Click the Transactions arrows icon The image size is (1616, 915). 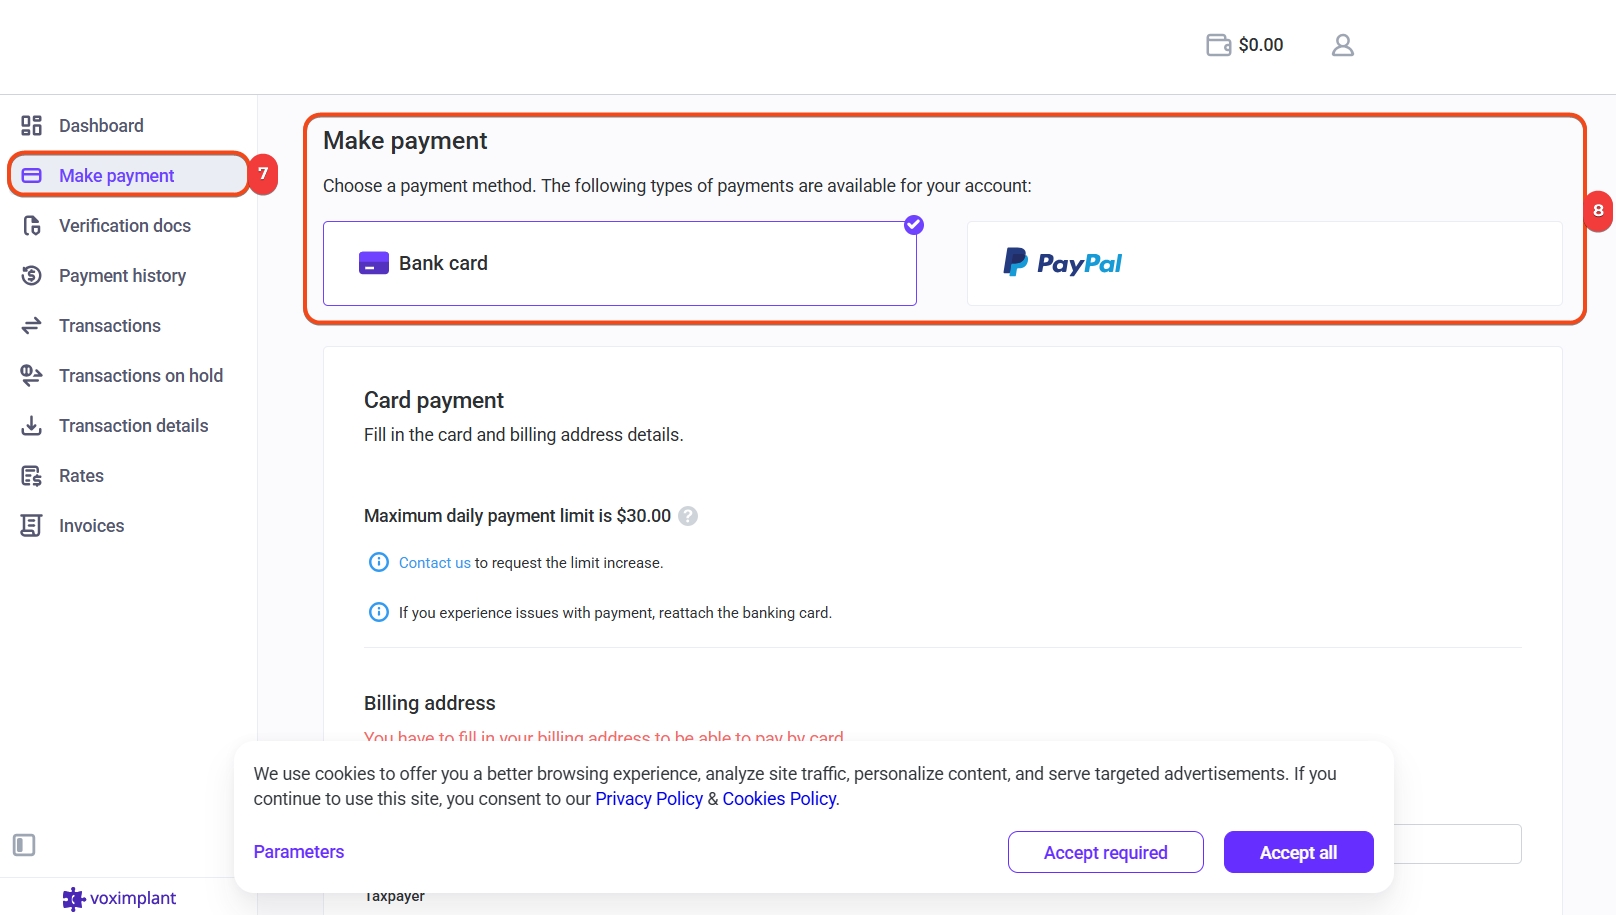(32, 326)
